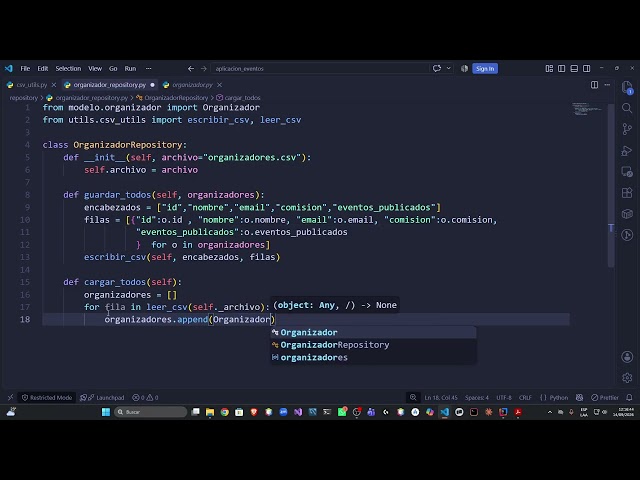This screenshot has height=480, width=640.
Task: Open File Explorer from the taskbar
Action: tap(210, 412)
